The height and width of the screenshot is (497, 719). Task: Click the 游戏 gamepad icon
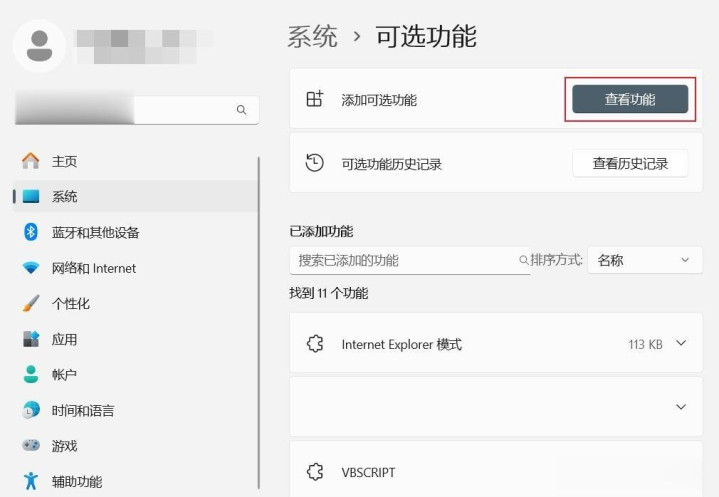[31, 445]
